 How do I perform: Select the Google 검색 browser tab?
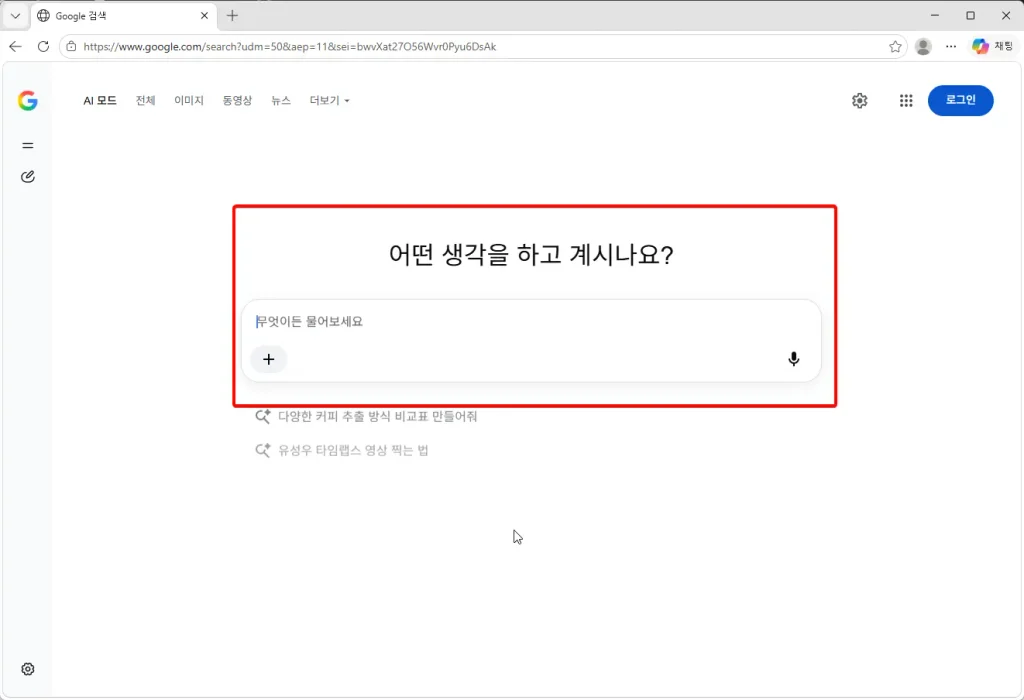(x=122, y=16)
